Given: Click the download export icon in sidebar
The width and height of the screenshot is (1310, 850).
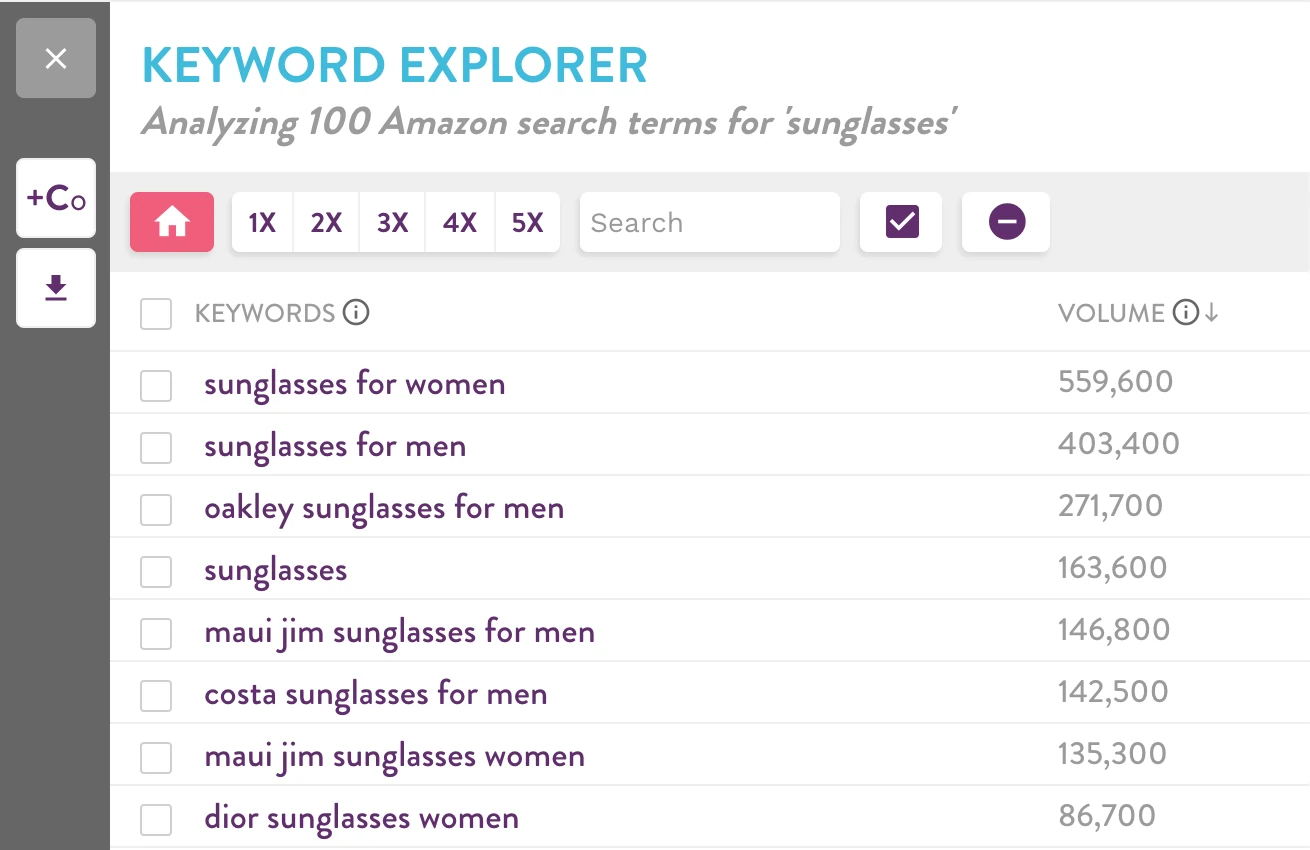Looking at the screenshot, I should click(55, 288).
